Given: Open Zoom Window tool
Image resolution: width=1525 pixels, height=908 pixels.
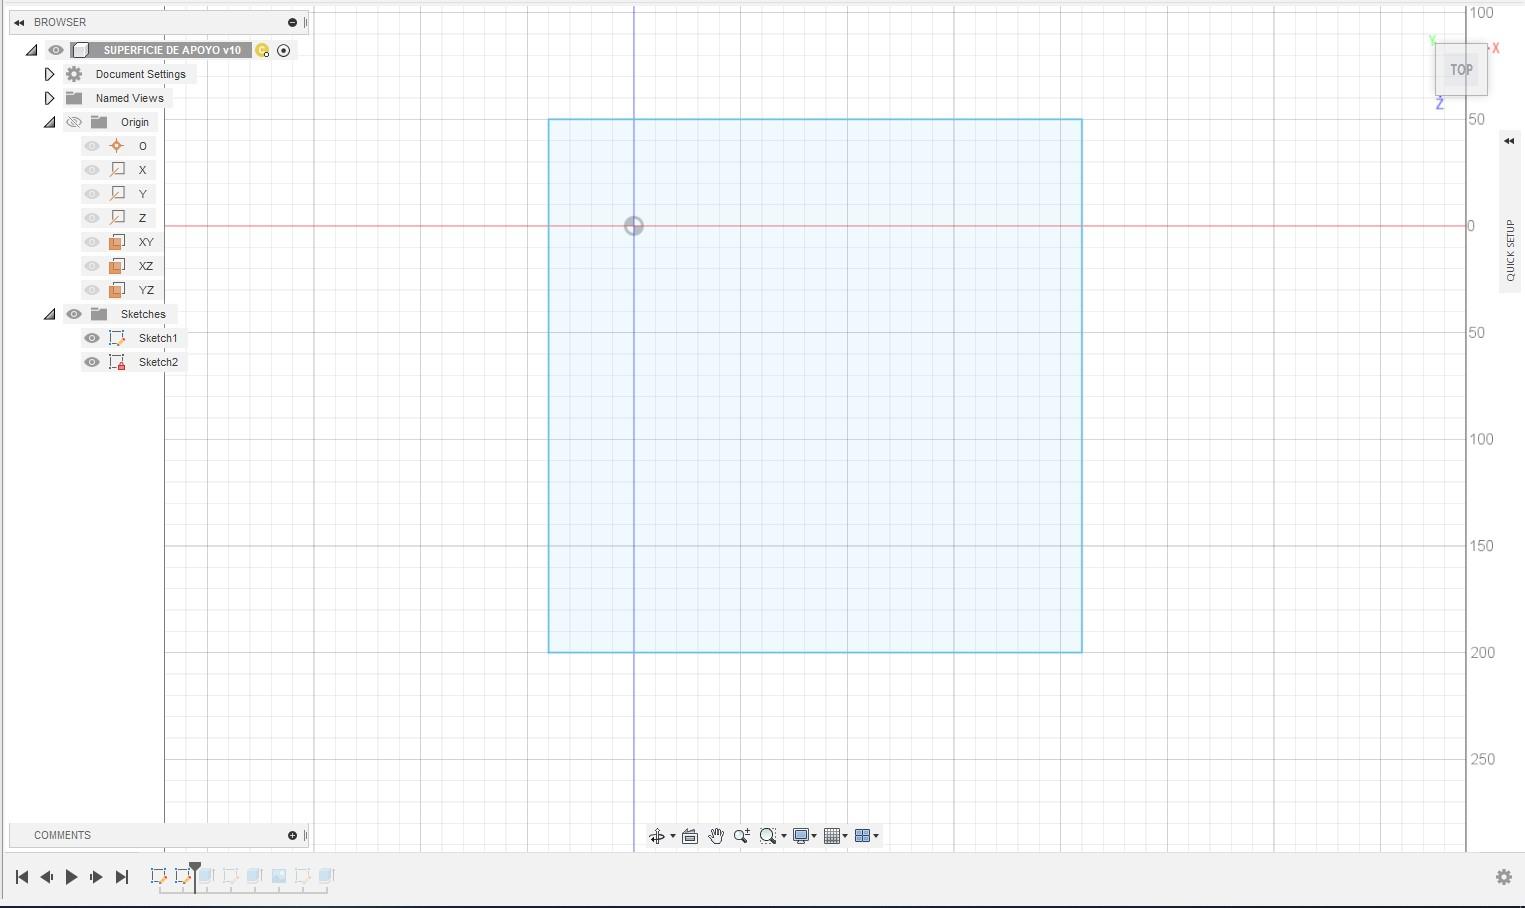Looking at the screenshot, I should [768, 836].
